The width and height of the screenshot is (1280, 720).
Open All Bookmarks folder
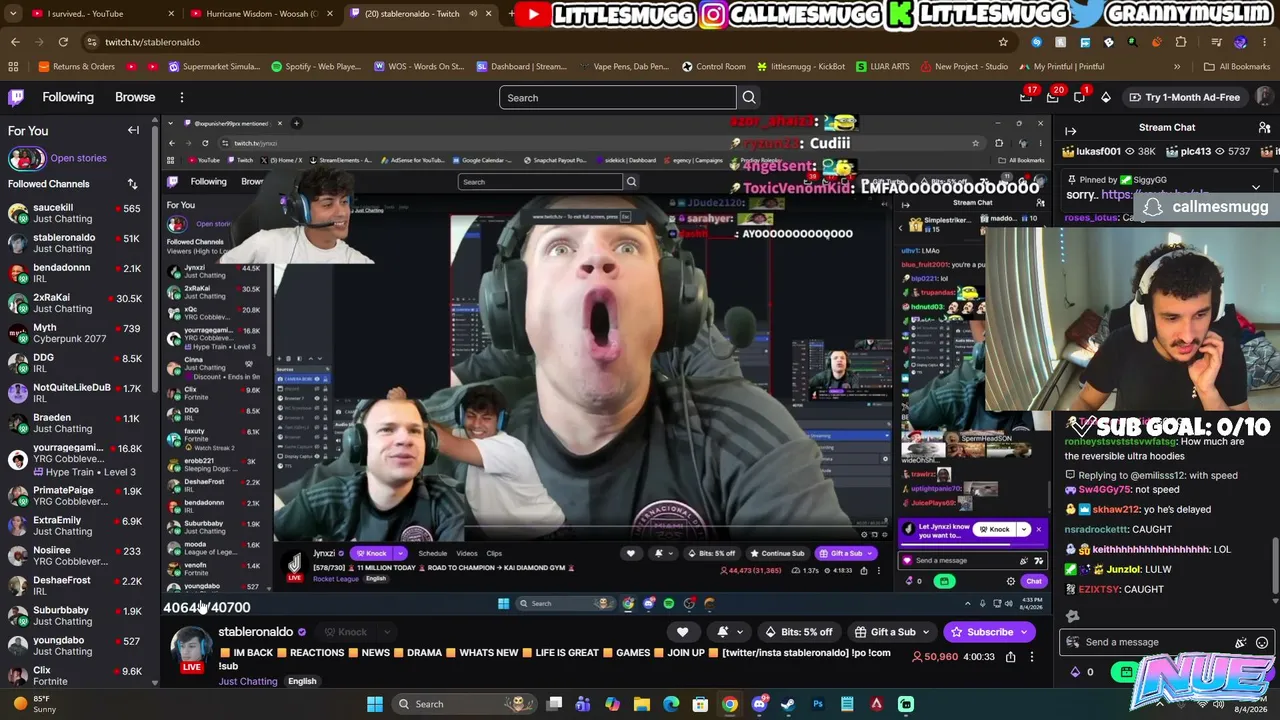(1237, 67)
